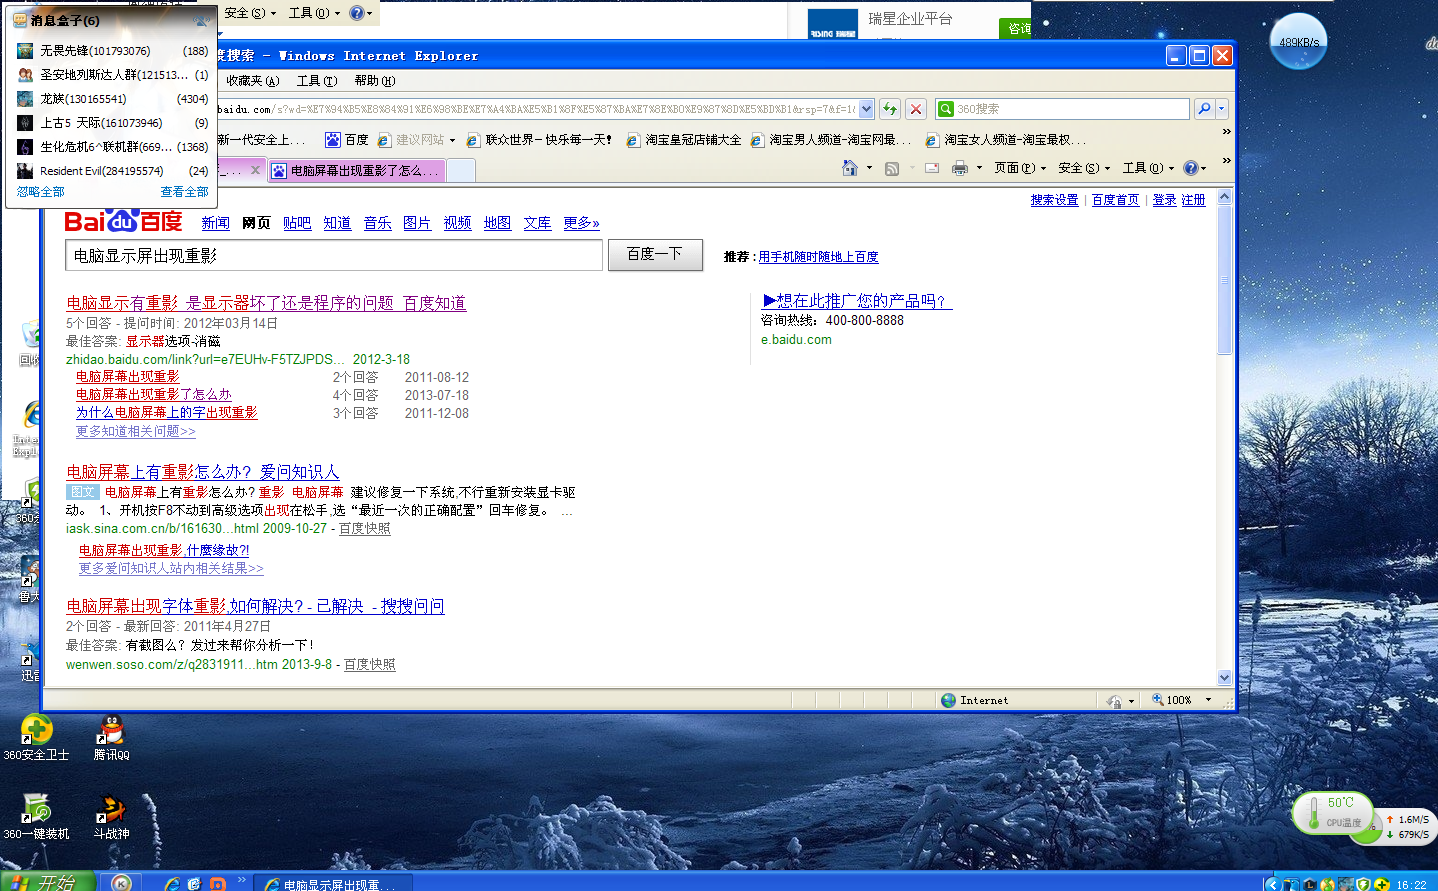Click protected mode lock icon in status bar
The width and height of the screenshot is (1438, 891).
pos(1114,701)
